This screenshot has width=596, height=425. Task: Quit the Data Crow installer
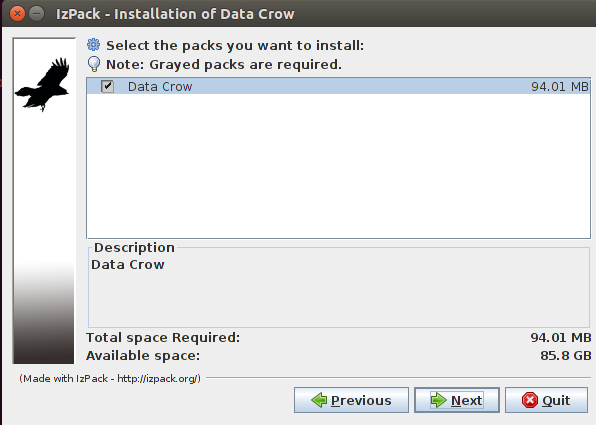tap(546, 400)
